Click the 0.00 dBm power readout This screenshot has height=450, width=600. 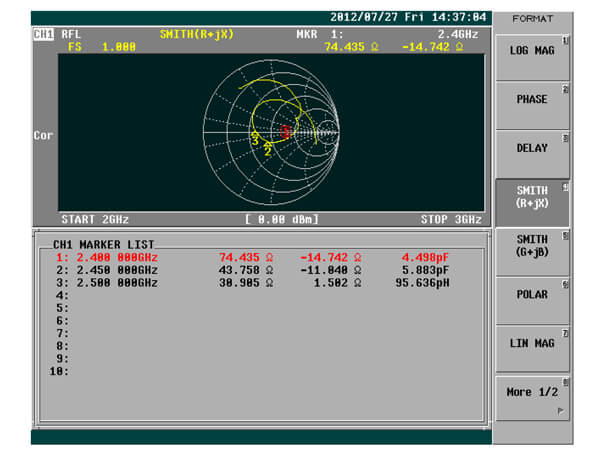coord(282,220)
